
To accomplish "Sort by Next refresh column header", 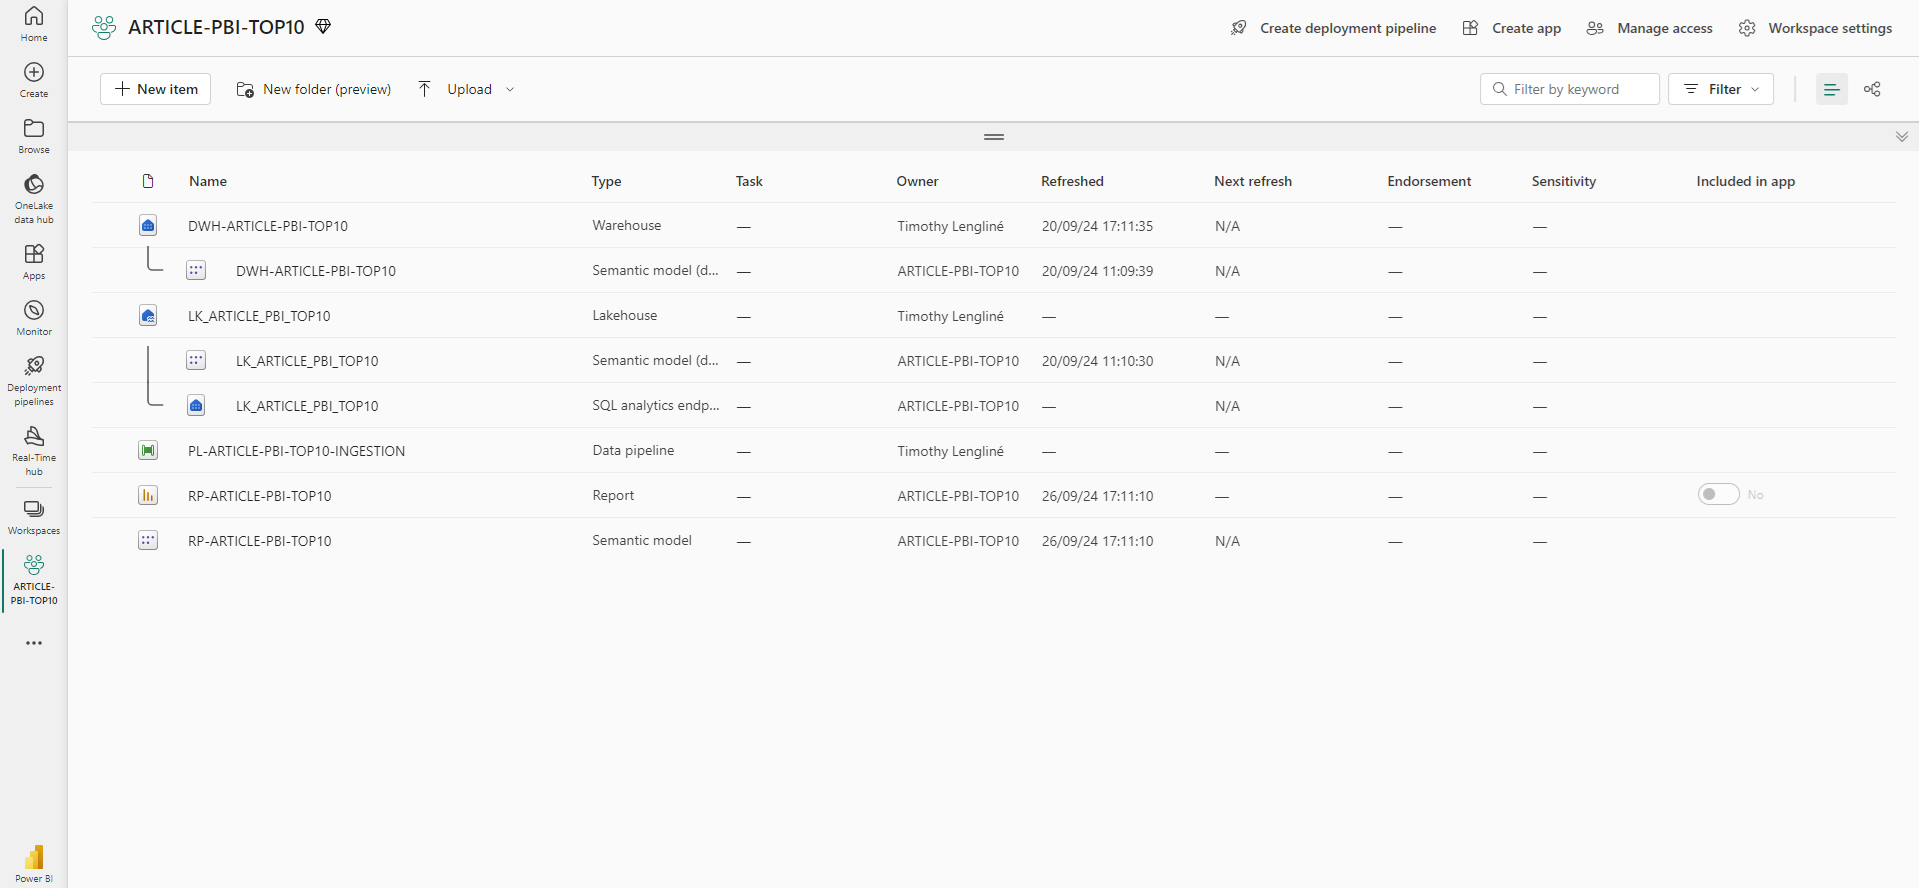I will 1253,181.
